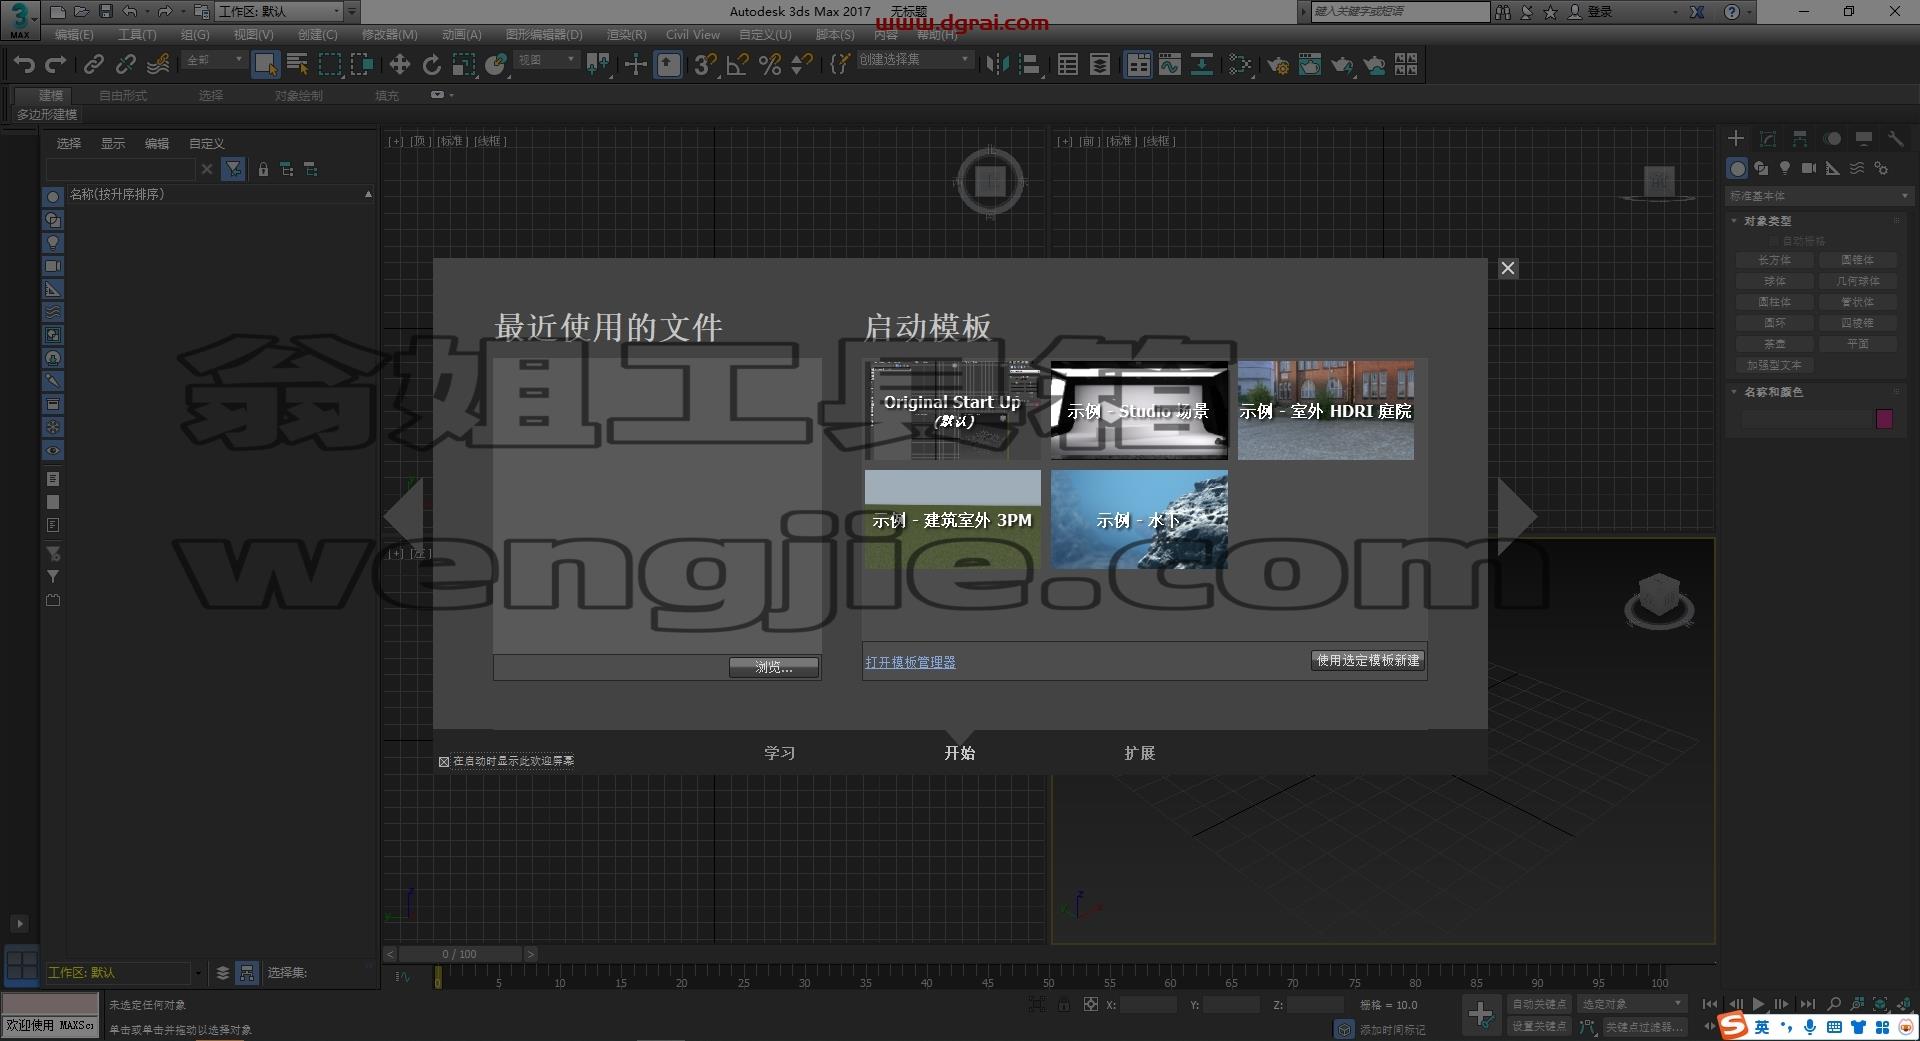Image resolution: width=1920 pixels, height=1041 pixels.
Task: Open the selection filter 全部 dropdown
Action: (x=214, y=61)
